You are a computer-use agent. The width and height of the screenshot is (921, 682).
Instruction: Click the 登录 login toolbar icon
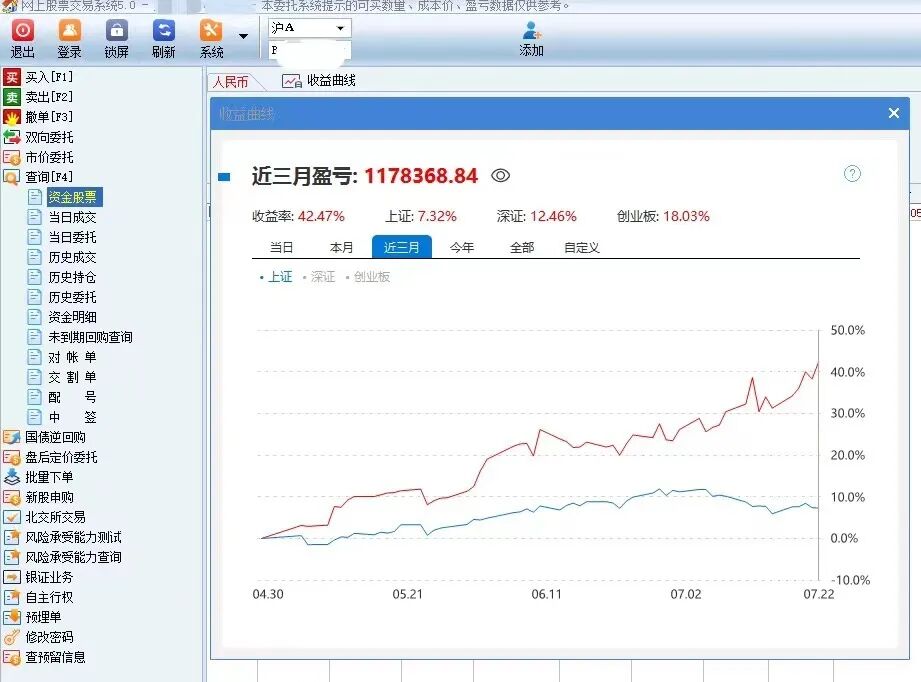69,31
